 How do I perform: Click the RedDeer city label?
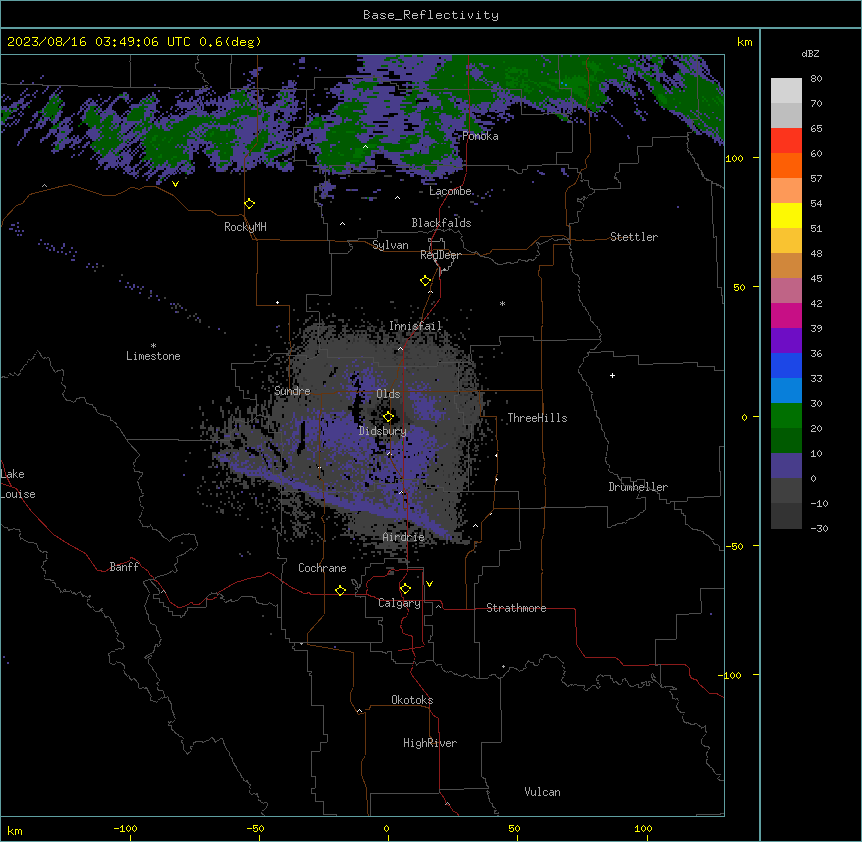(440, 255)
